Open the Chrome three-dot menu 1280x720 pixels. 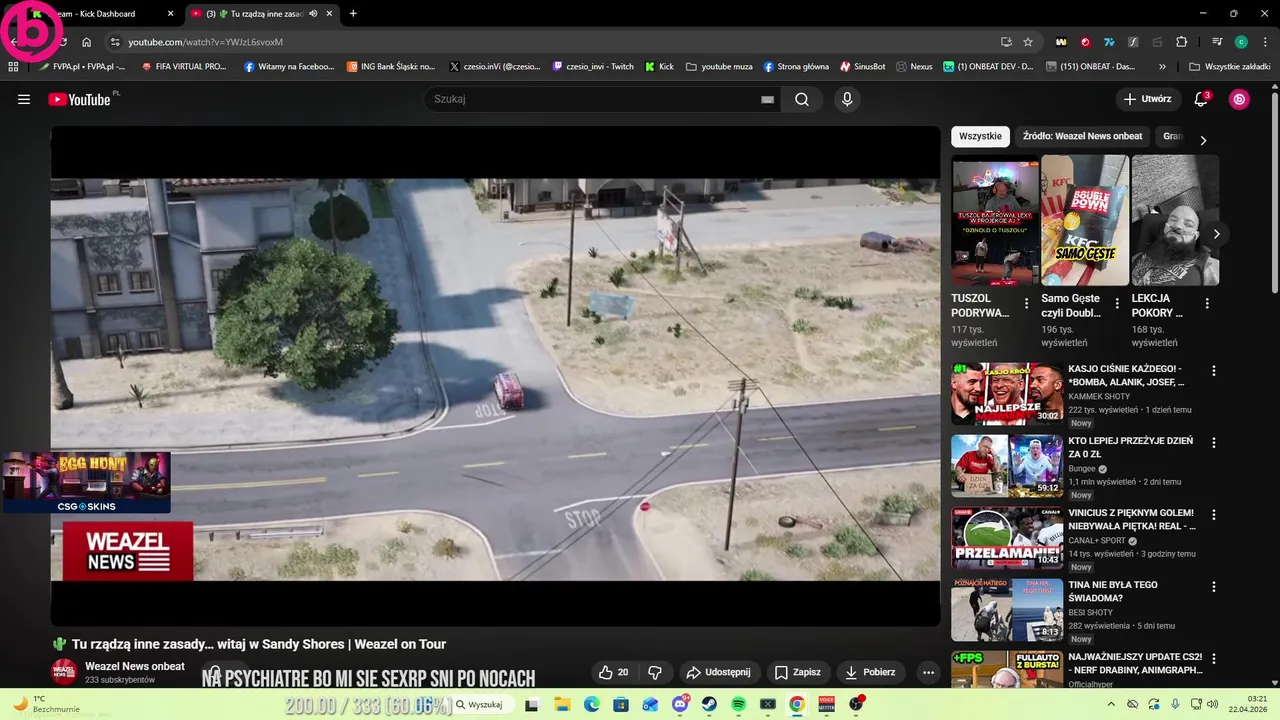[1265, 42]
